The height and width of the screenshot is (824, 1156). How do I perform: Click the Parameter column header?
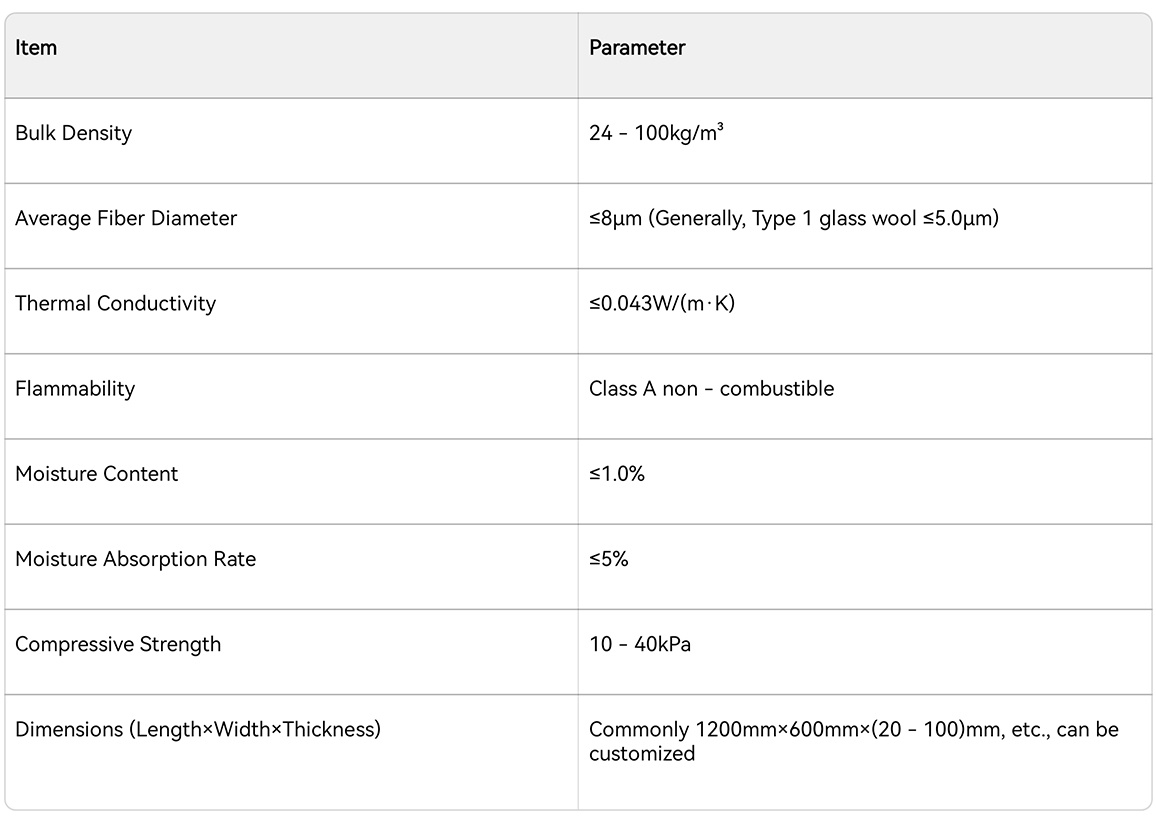click(x=637, y=48)
